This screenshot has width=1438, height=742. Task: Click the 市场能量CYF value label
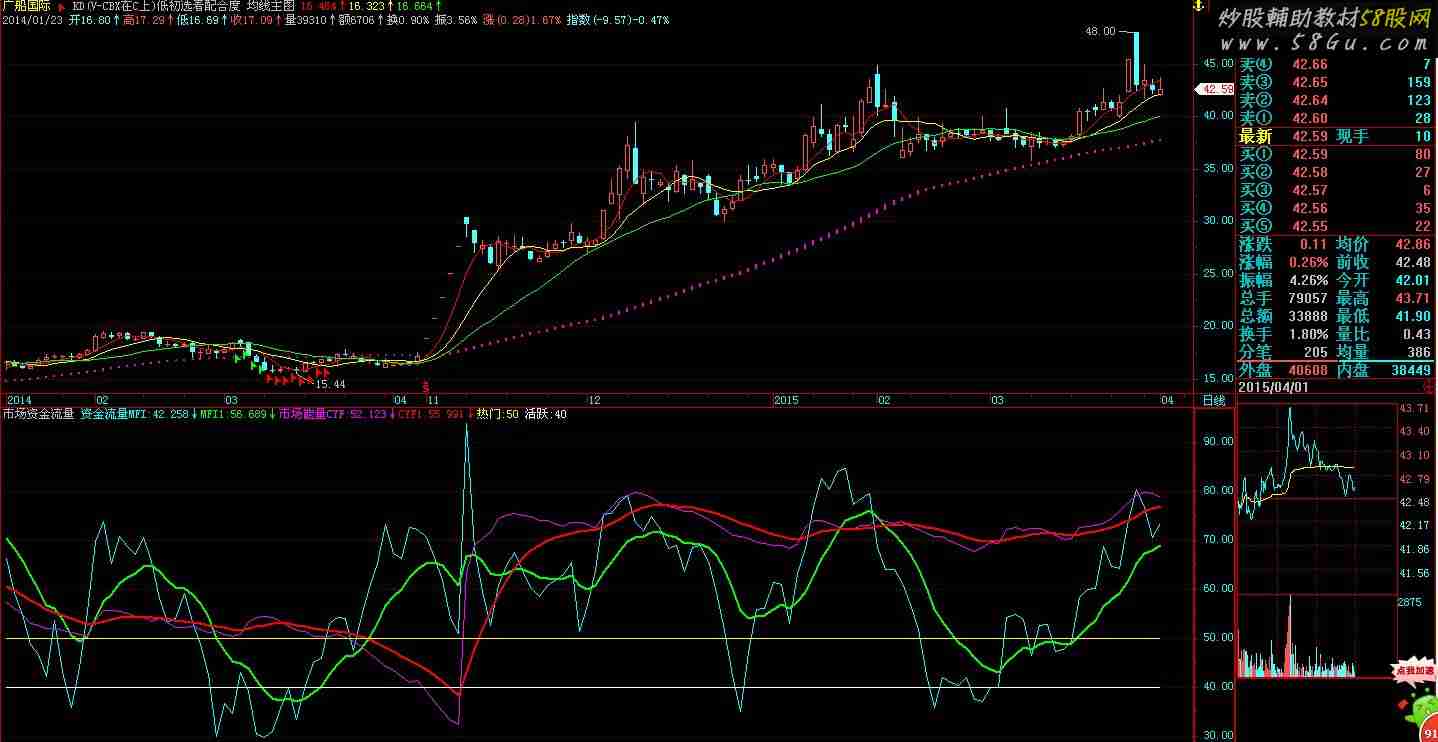333,413
